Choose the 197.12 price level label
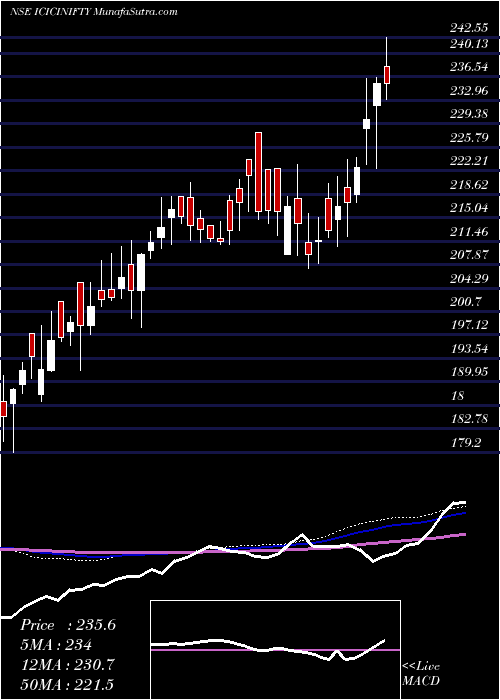The width and height of the screenshot is (500, 700). (x=469, y=325)
